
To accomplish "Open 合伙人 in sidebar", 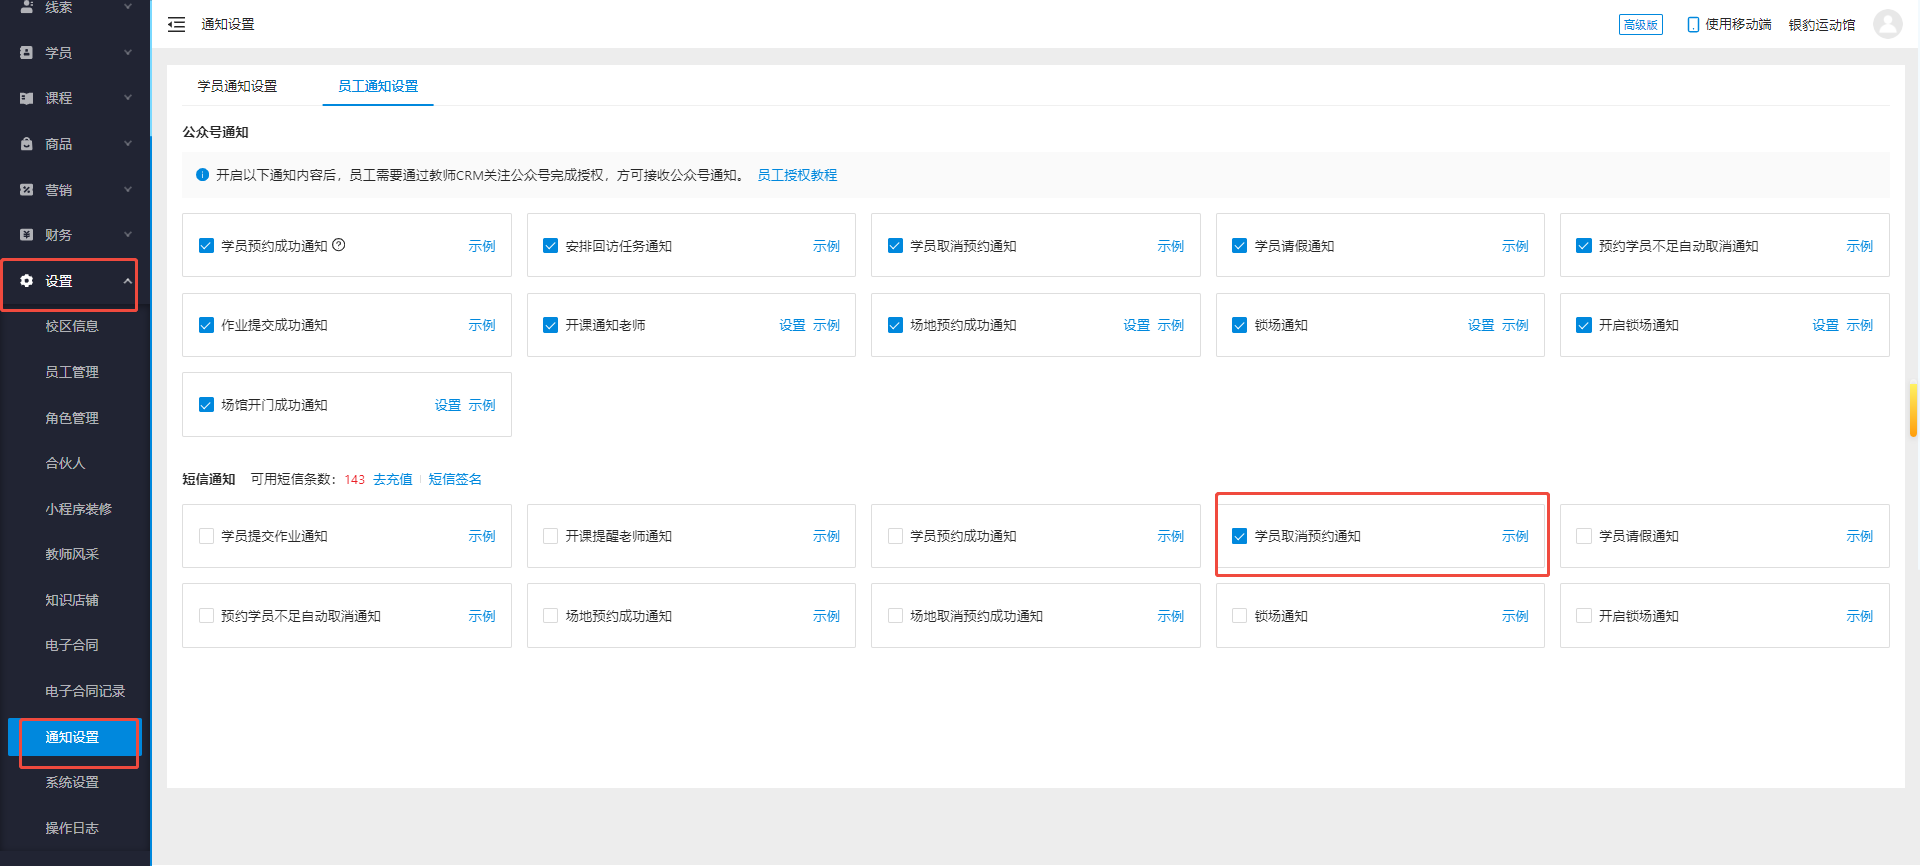I will (x=65, y=463).
